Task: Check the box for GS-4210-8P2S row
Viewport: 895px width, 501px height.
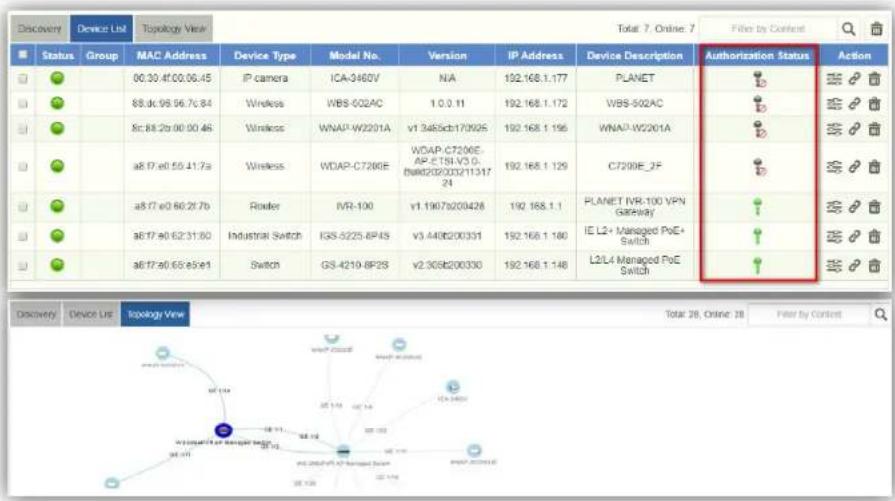Action: coord(23,265)
